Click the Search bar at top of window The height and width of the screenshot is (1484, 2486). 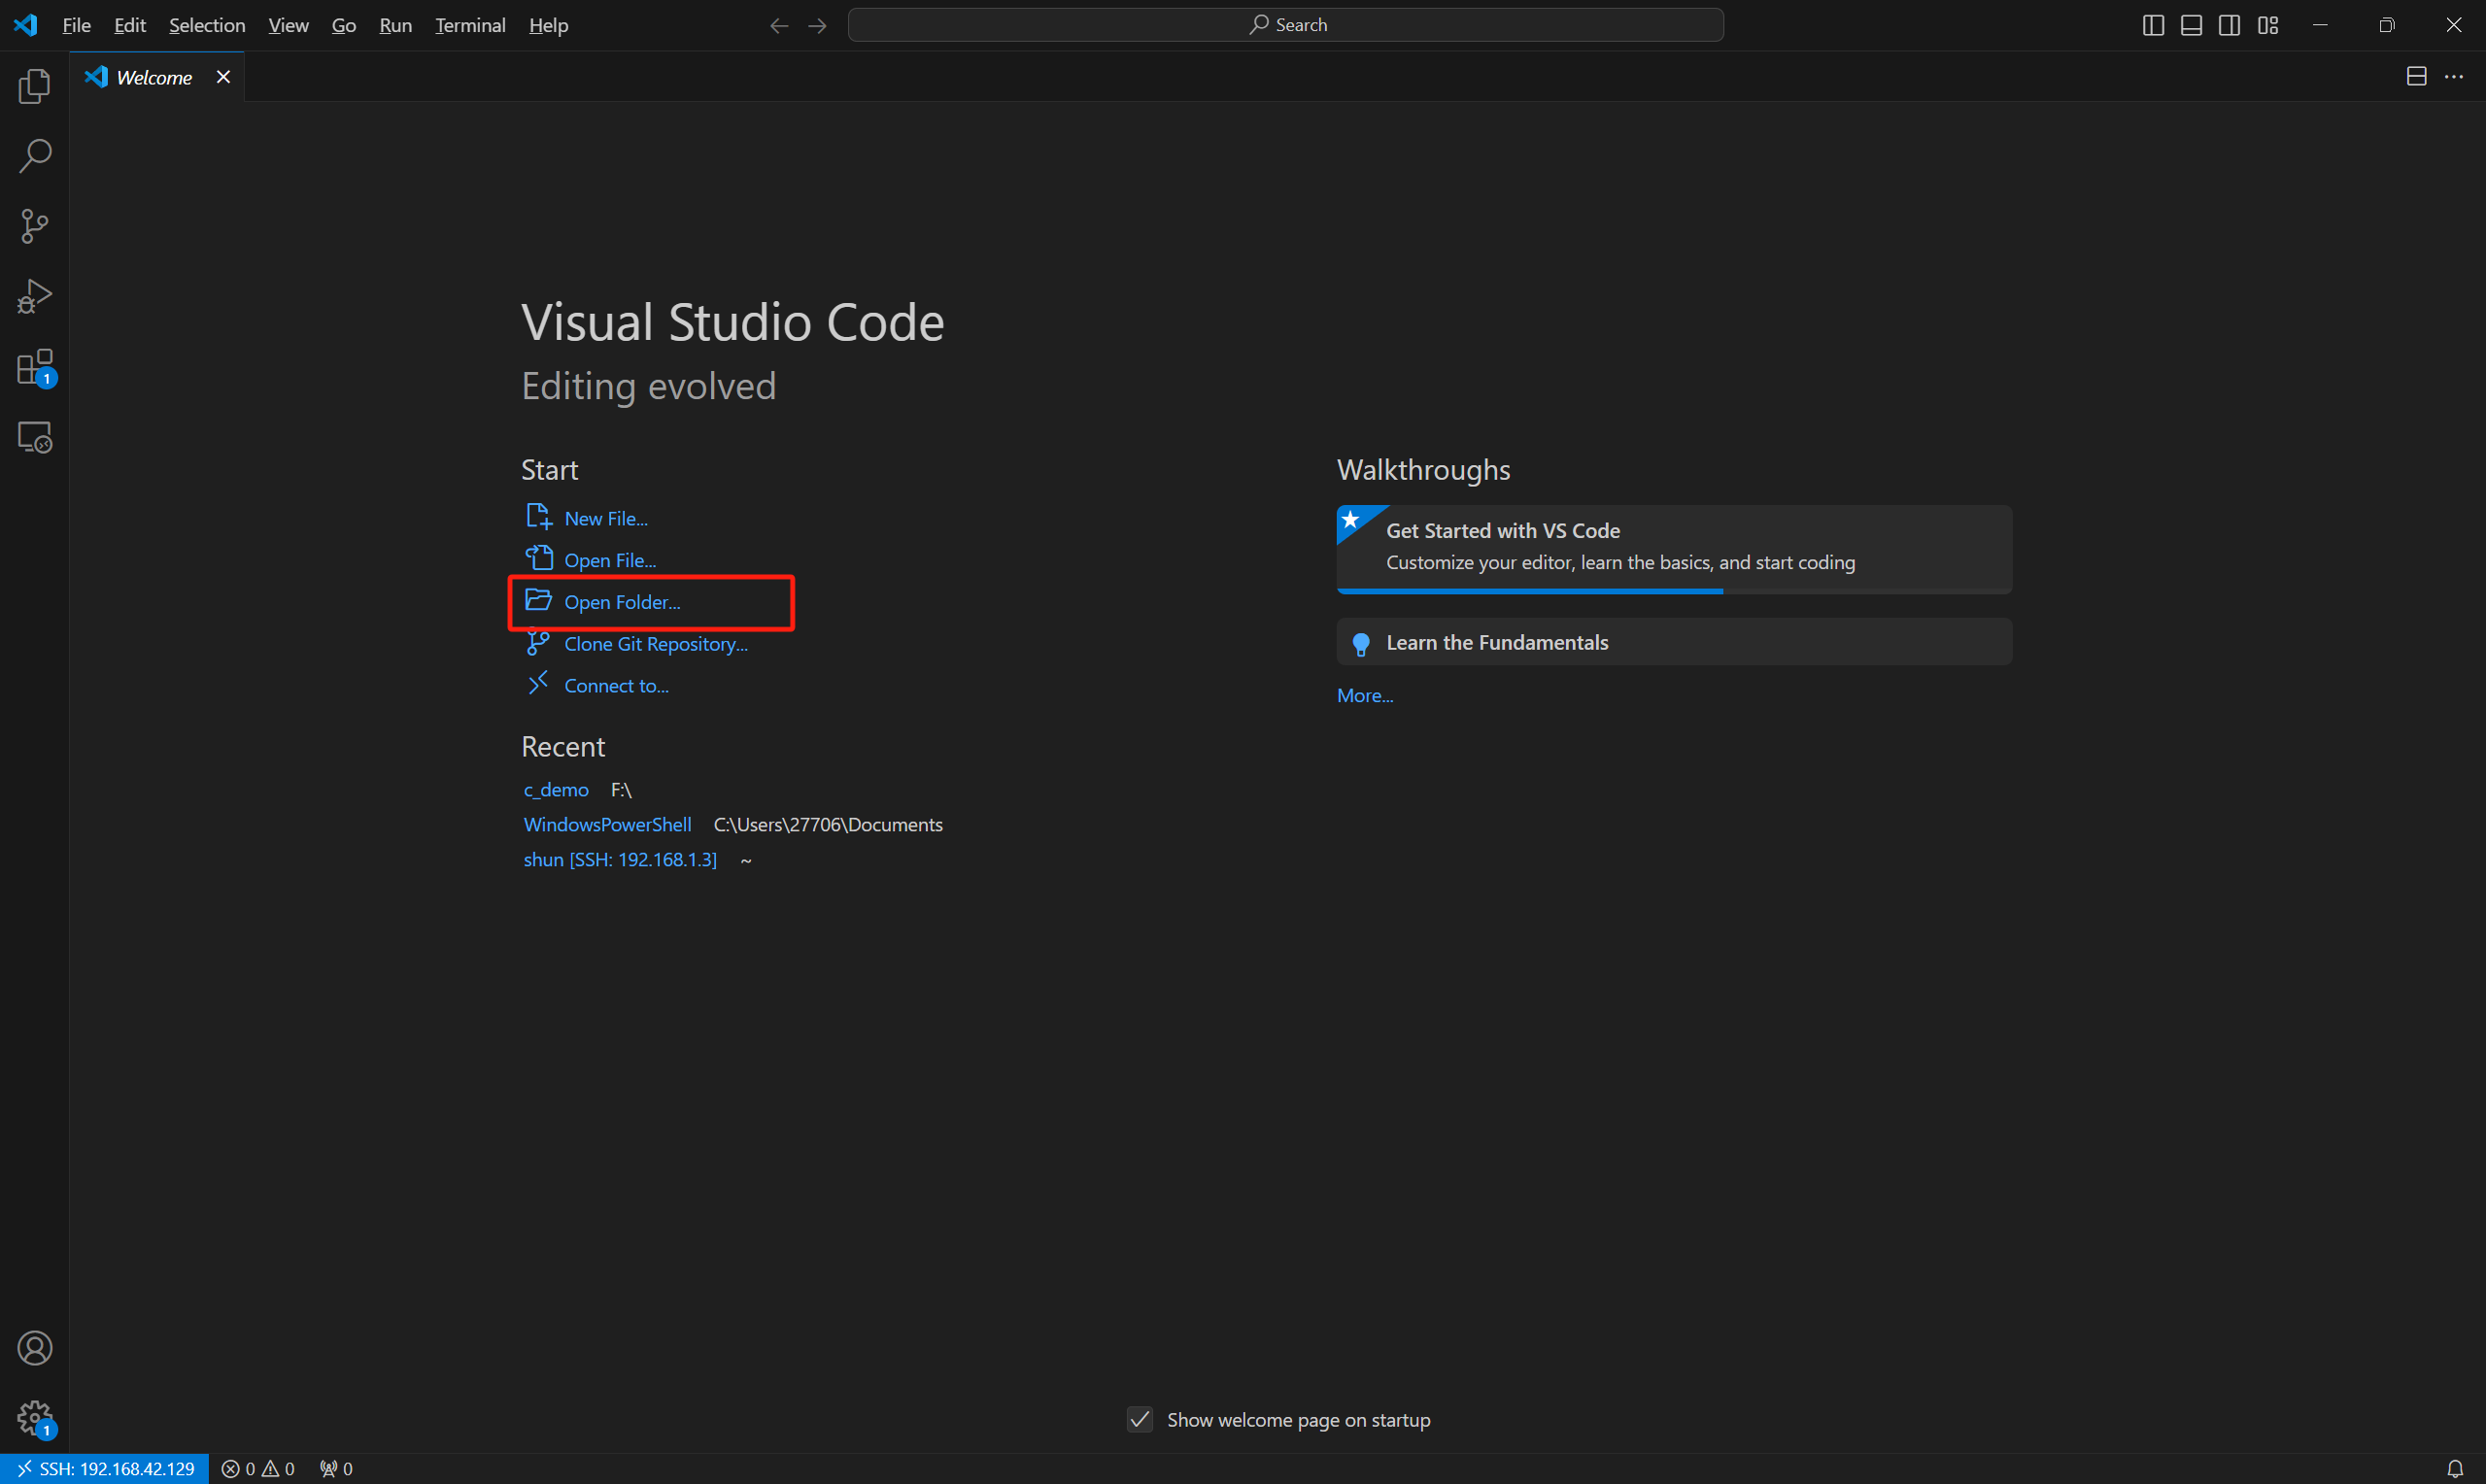coord(1284,23)
